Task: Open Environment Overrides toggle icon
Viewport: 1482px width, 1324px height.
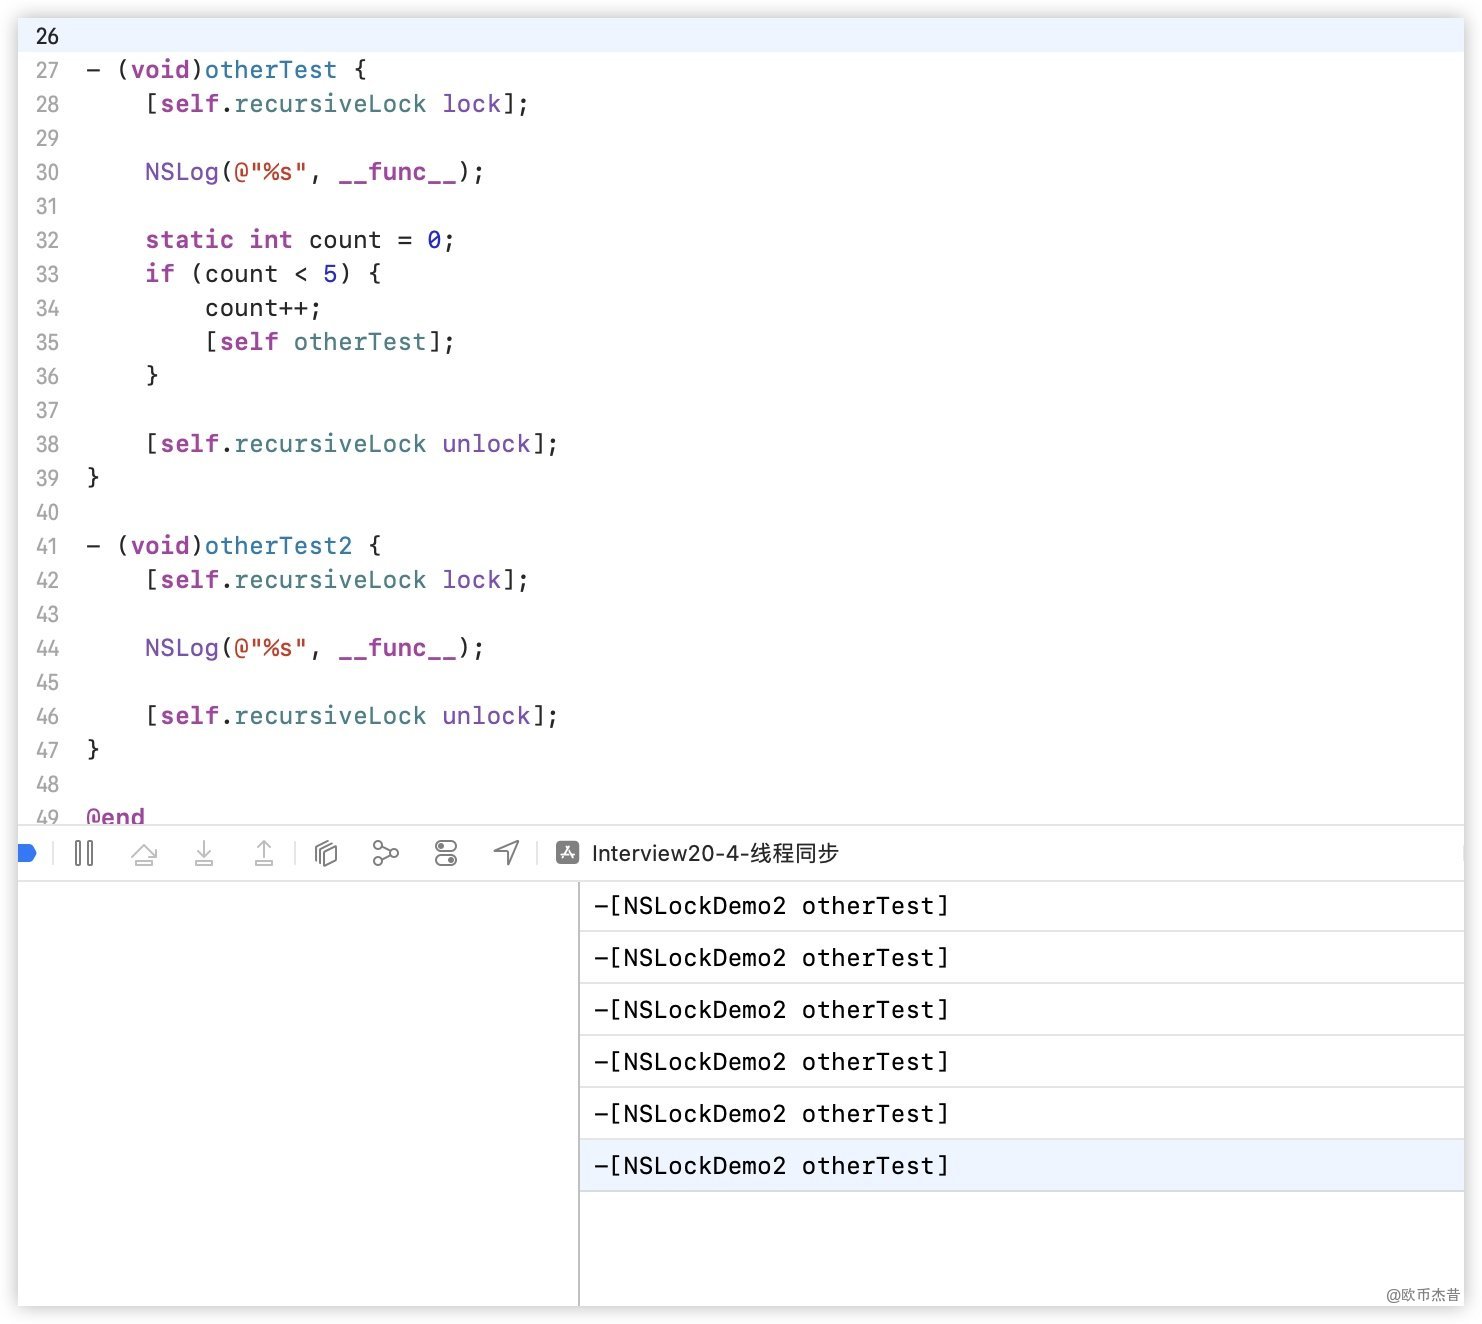Action: [446, 853]
